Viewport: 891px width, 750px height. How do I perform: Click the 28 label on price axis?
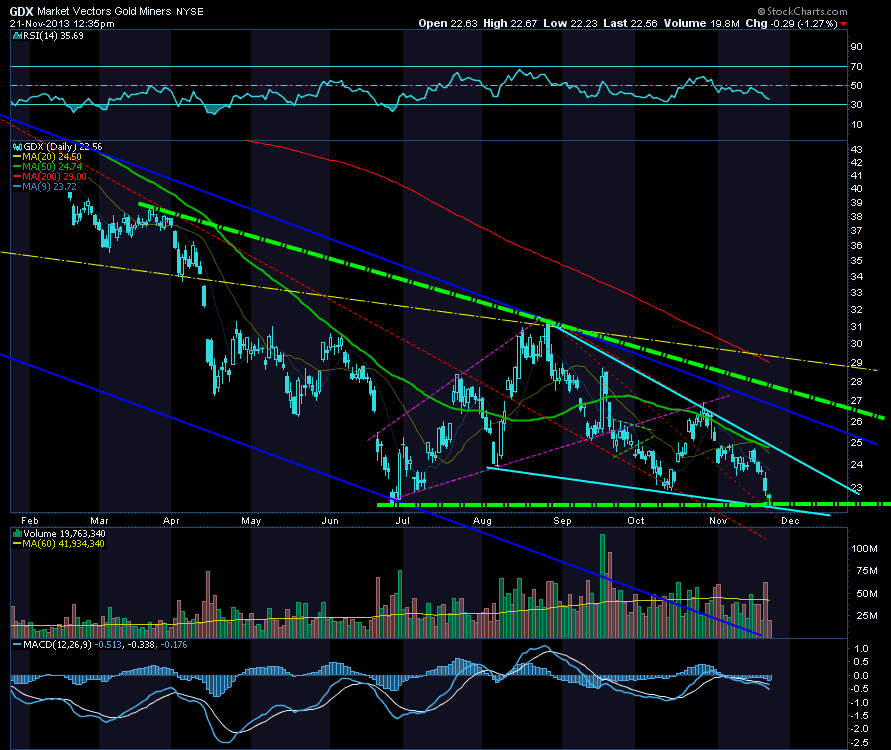856,382
